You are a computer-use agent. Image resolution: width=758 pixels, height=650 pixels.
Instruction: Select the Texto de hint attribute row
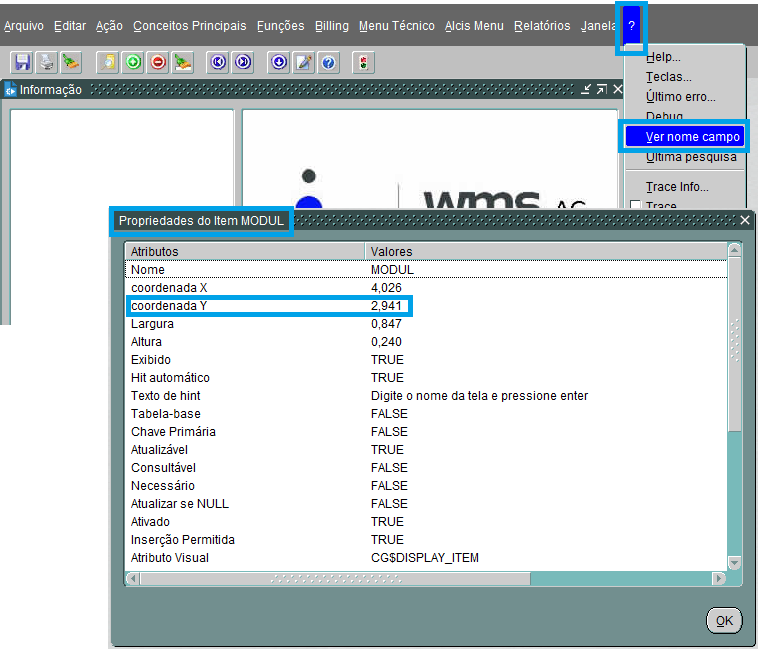[x=166, y=396]
